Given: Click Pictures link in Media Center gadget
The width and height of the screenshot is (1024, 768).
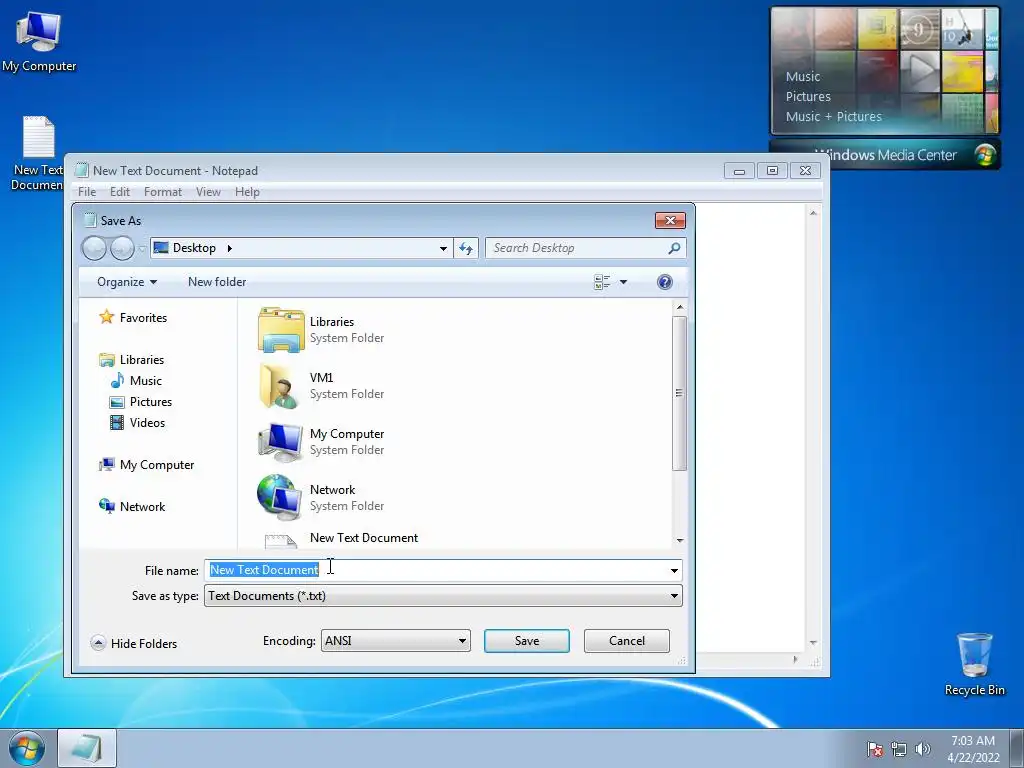Looking at the screenshot, I should [x=808, y=97].
